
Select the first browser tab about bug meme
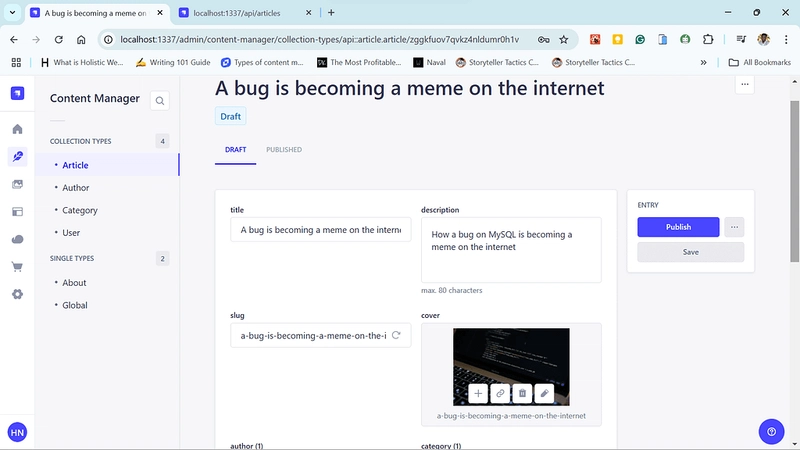pos(95,13)
